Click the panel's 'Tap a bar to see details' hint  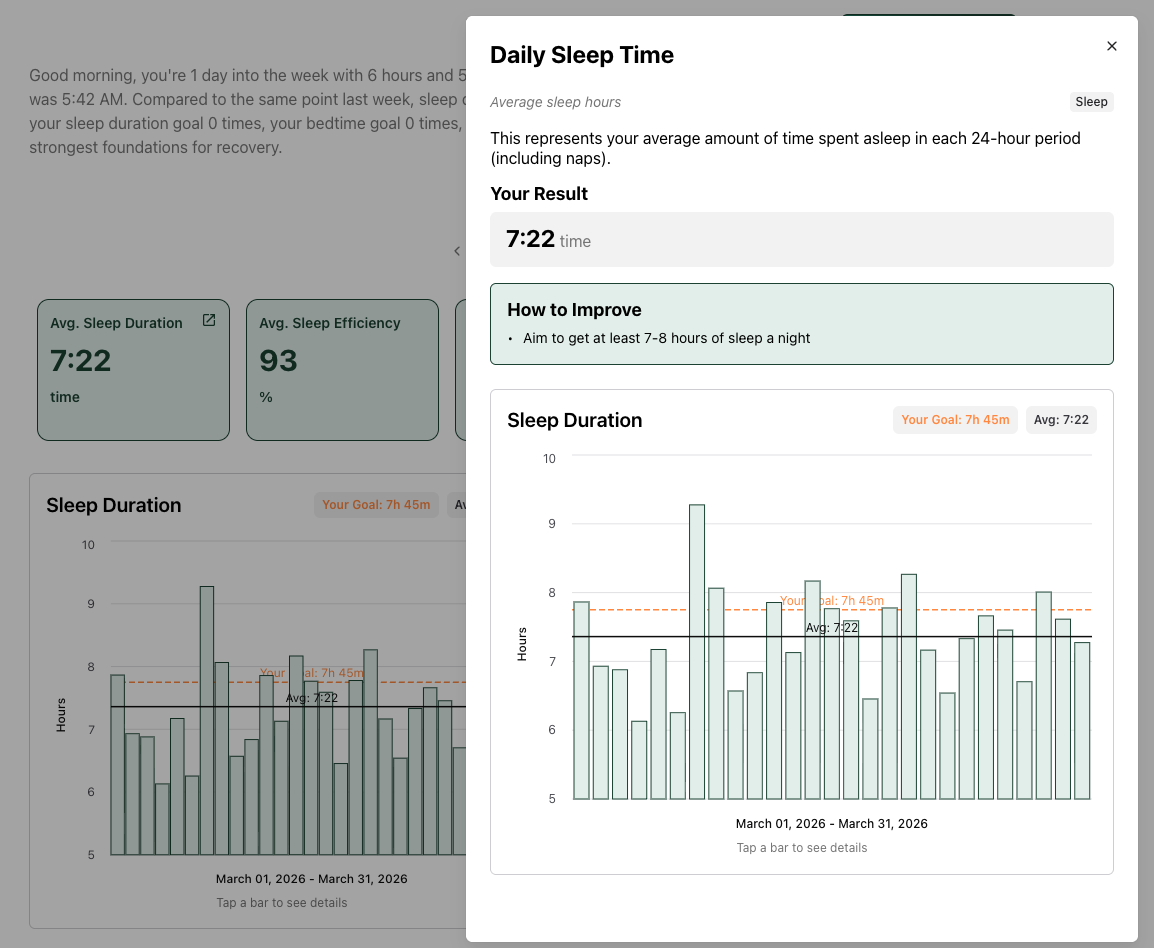point(801,848)
